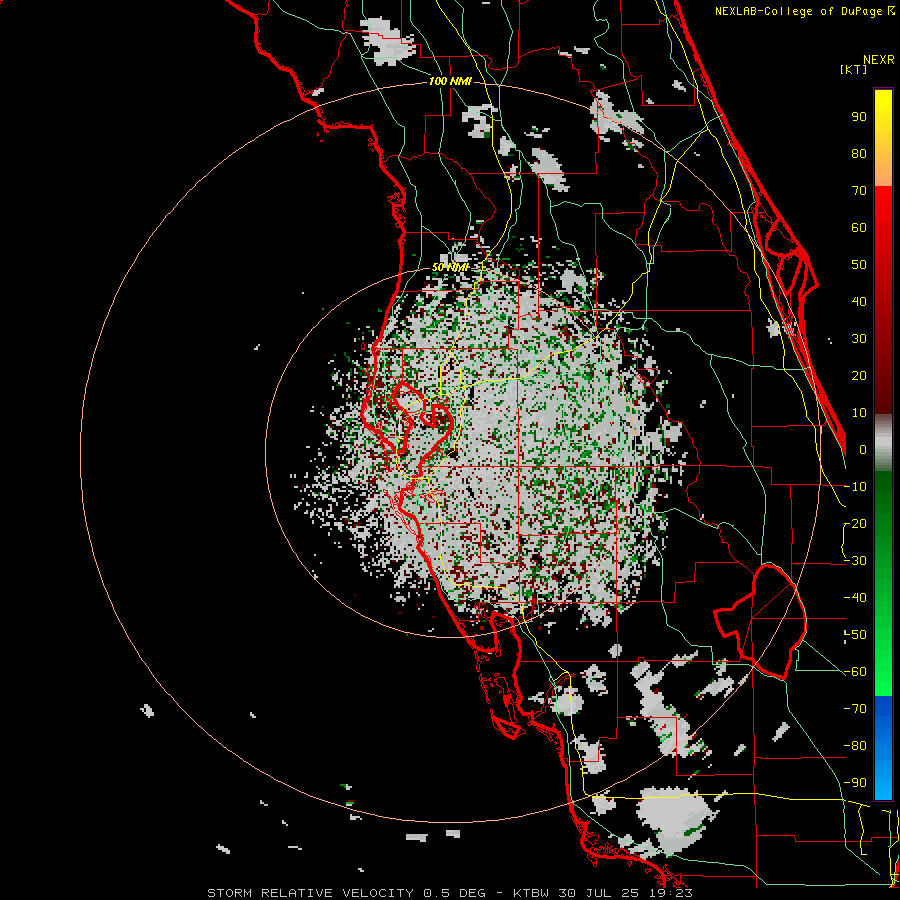Click the Storm Relative Velocity caption text

click(449, 893)
